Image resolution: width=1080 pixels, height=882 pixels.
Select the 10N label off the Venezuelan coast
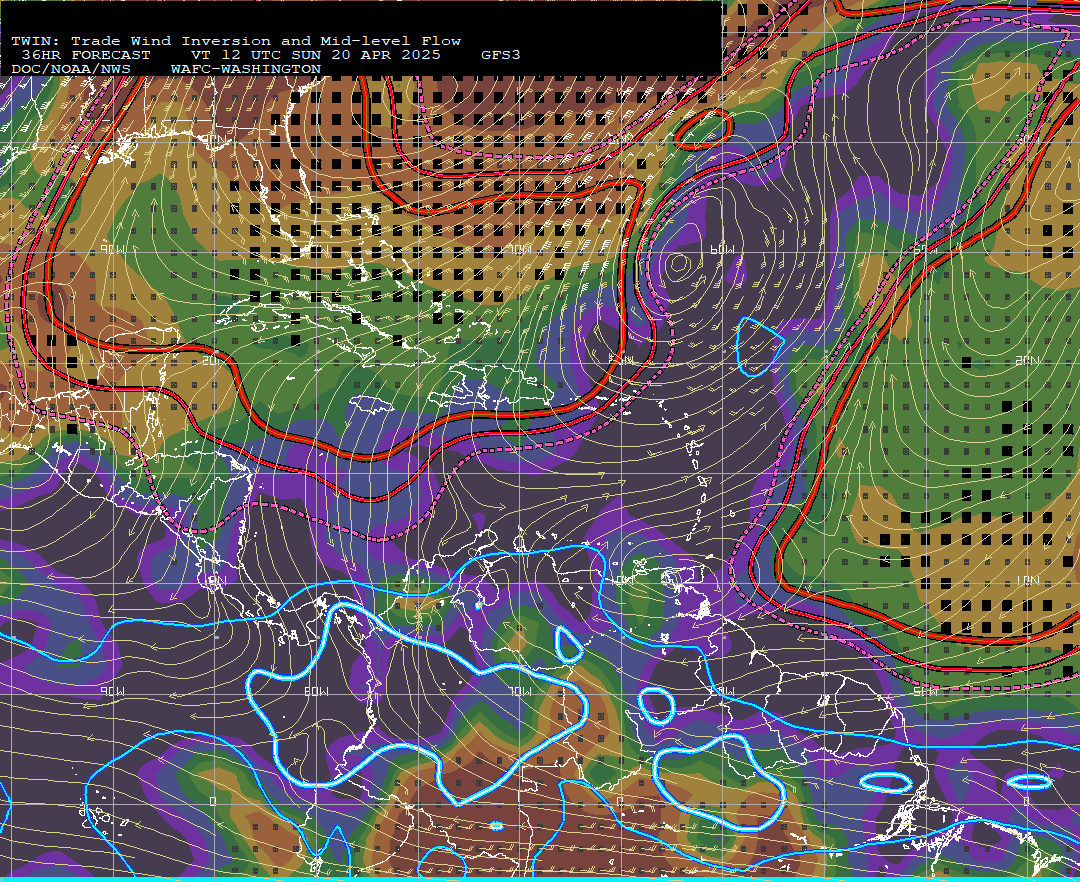(x=623, y=580)
